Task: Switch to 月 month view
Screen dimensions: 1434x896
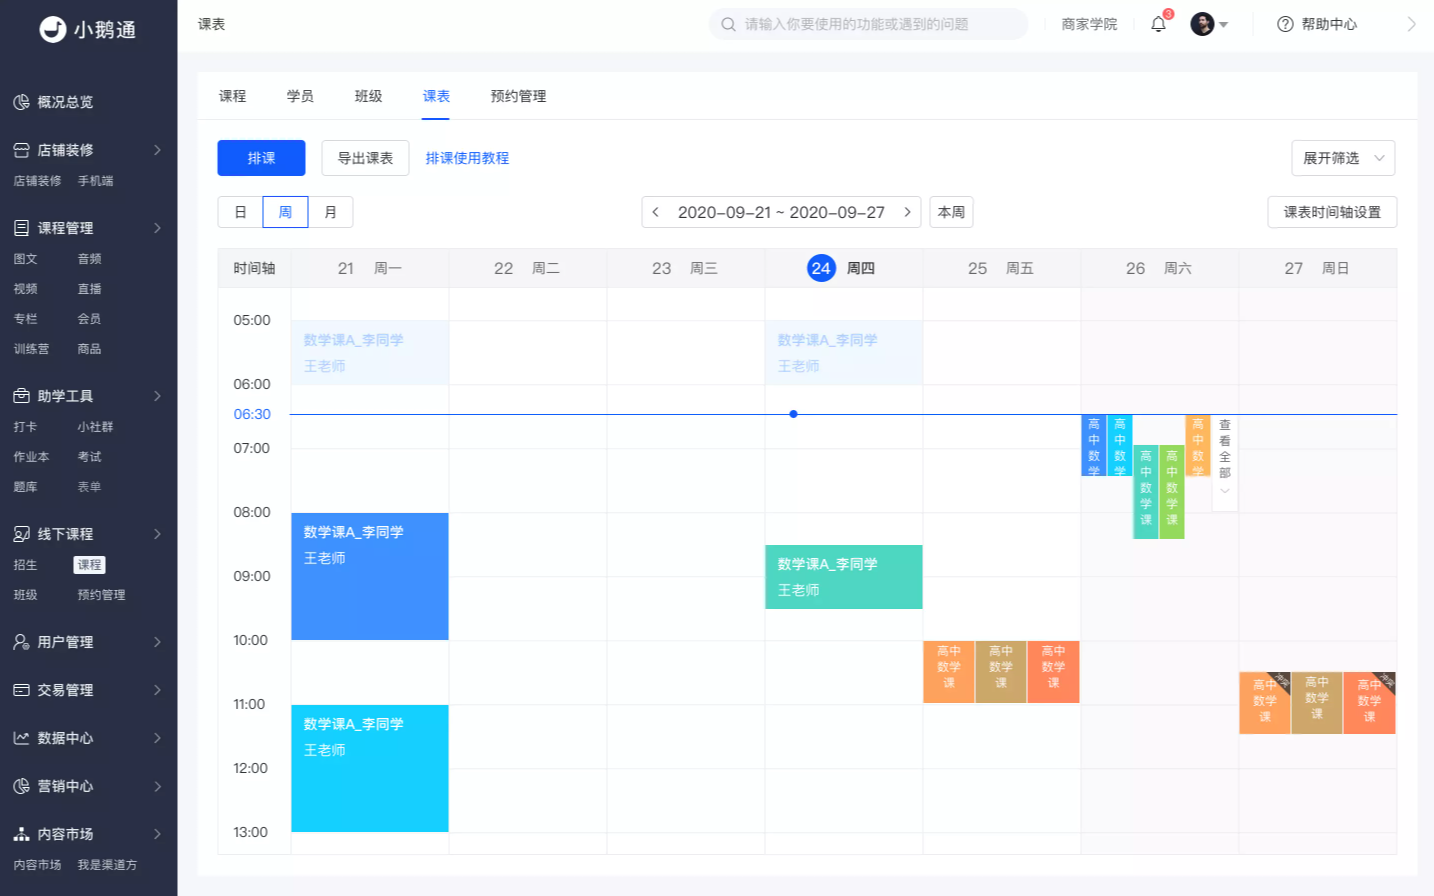Action: (330, 212)
